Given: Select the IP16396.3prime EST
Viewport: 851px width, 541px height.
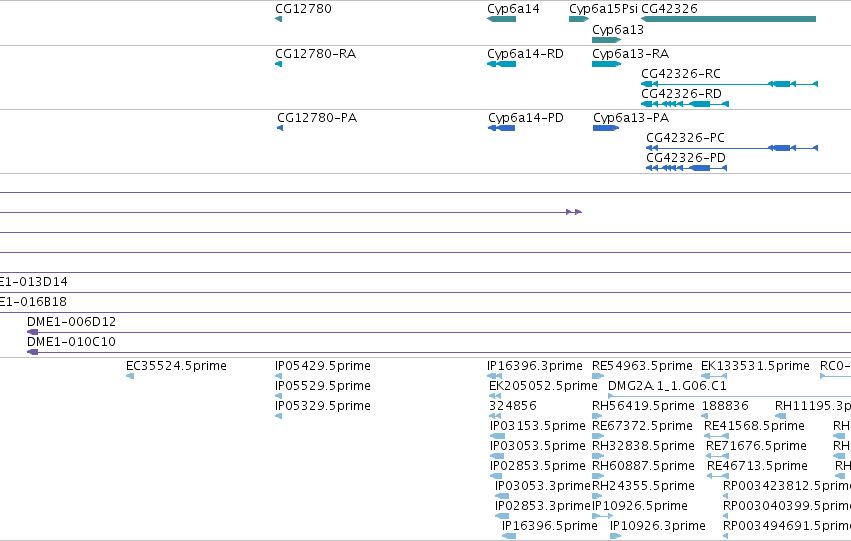Looking at the screenshot, I should tap(494, 376).
